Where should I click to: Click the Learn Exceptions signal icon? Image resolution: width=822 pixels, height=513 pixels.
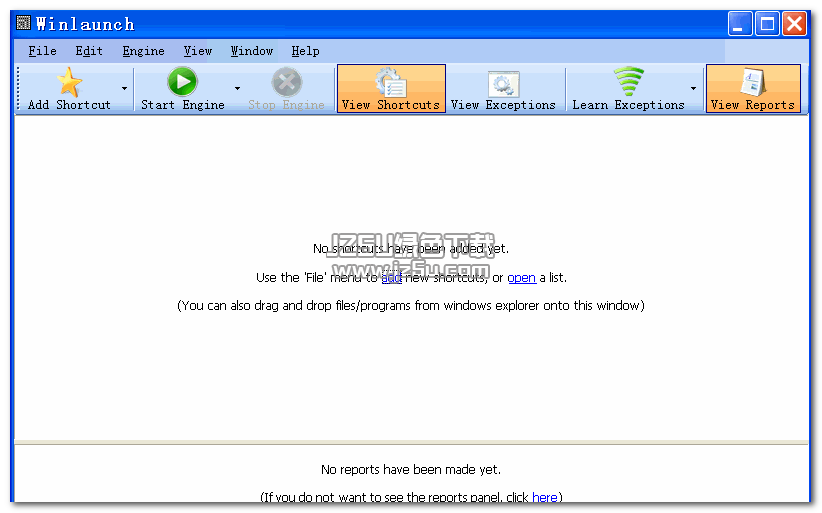click(629, 82)
